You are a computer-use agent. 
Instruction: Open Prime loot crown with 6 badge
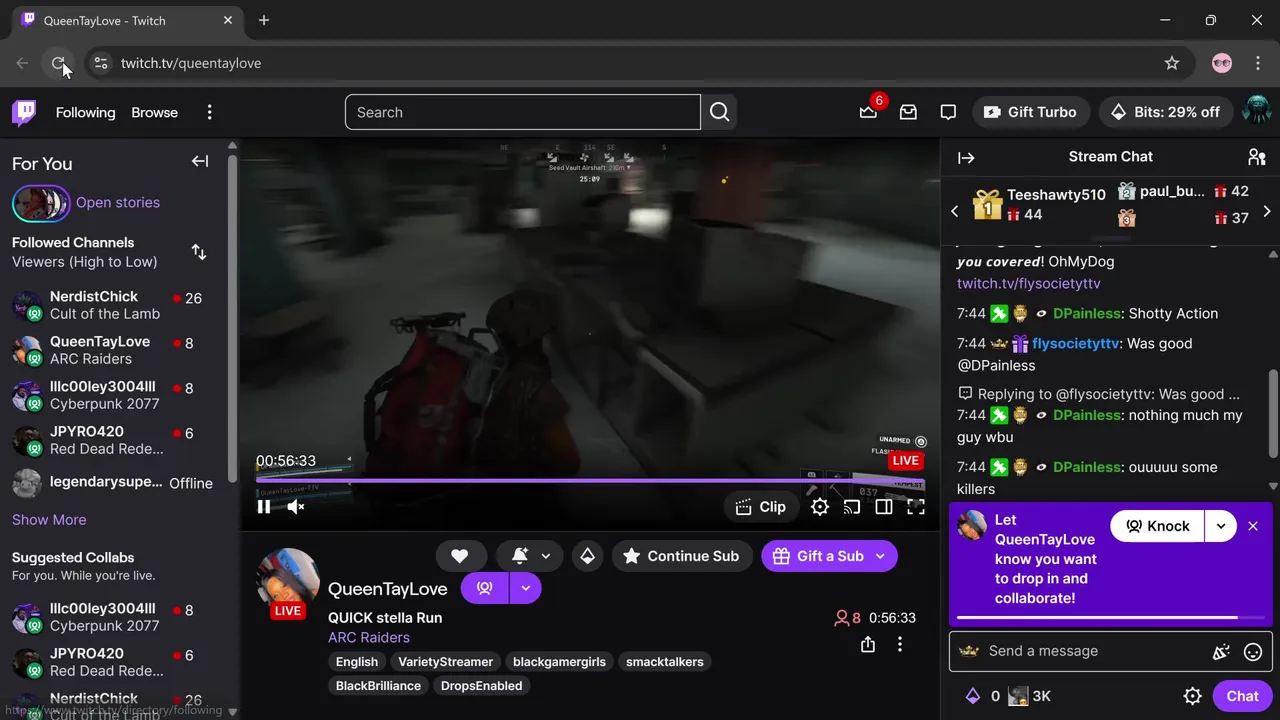868,112
